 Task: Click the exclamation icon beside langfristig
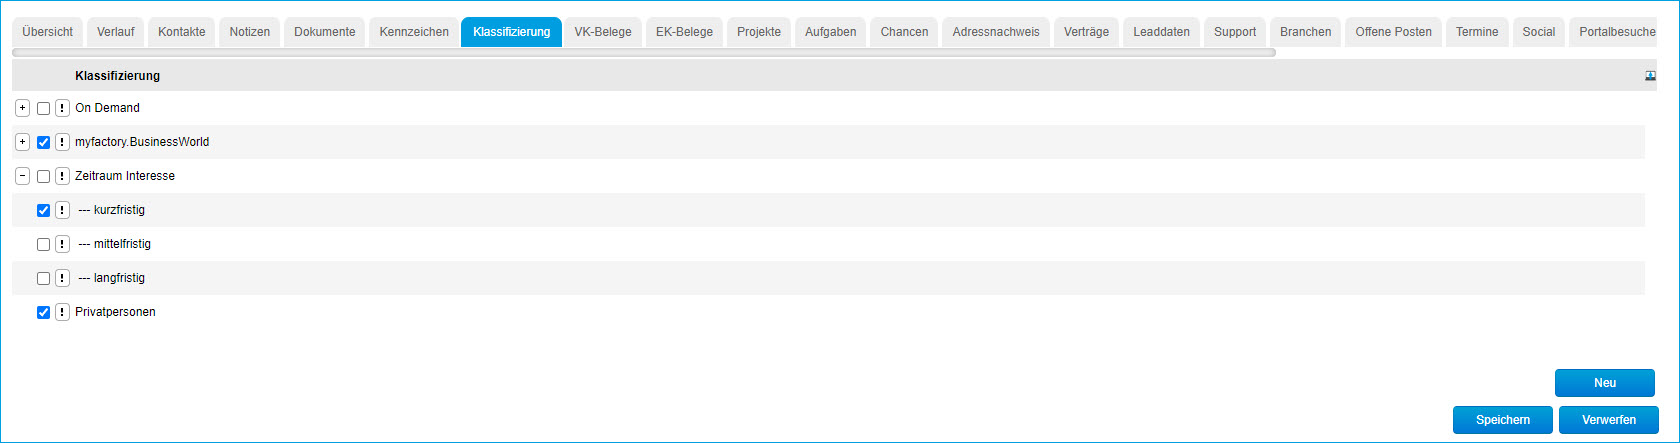(x=62, y=278)
